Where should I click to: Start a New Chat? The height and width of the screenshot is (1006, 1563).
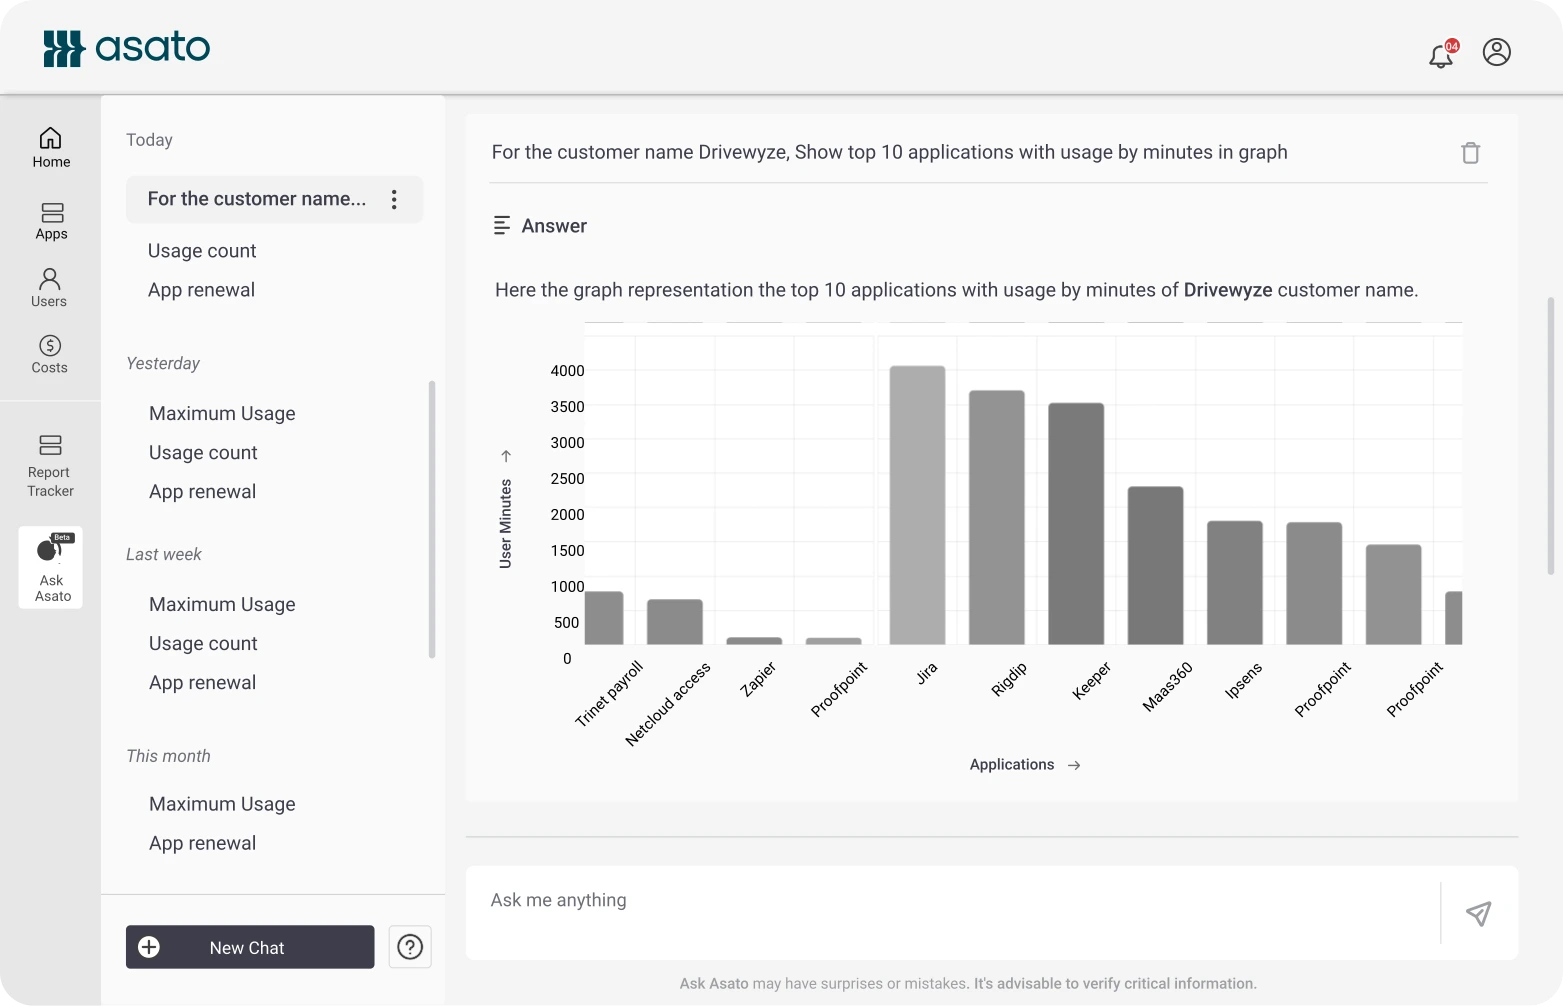tap(250, 947)
